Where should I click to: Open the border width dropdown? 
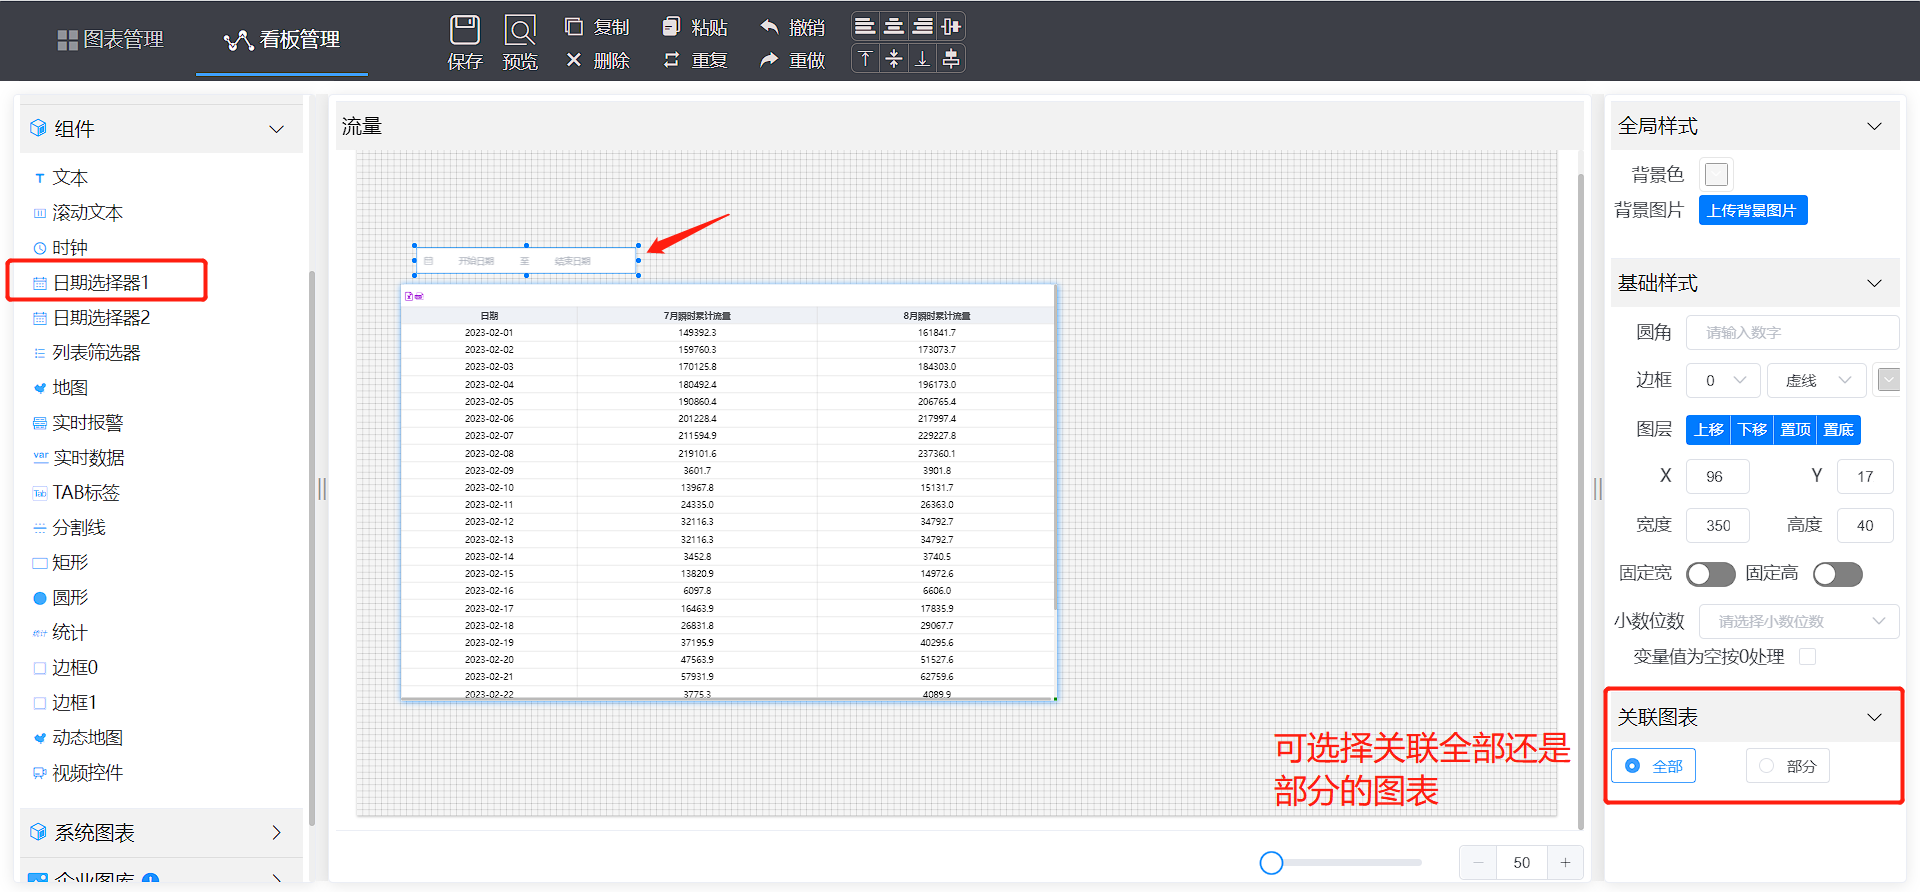point(1723,380)
